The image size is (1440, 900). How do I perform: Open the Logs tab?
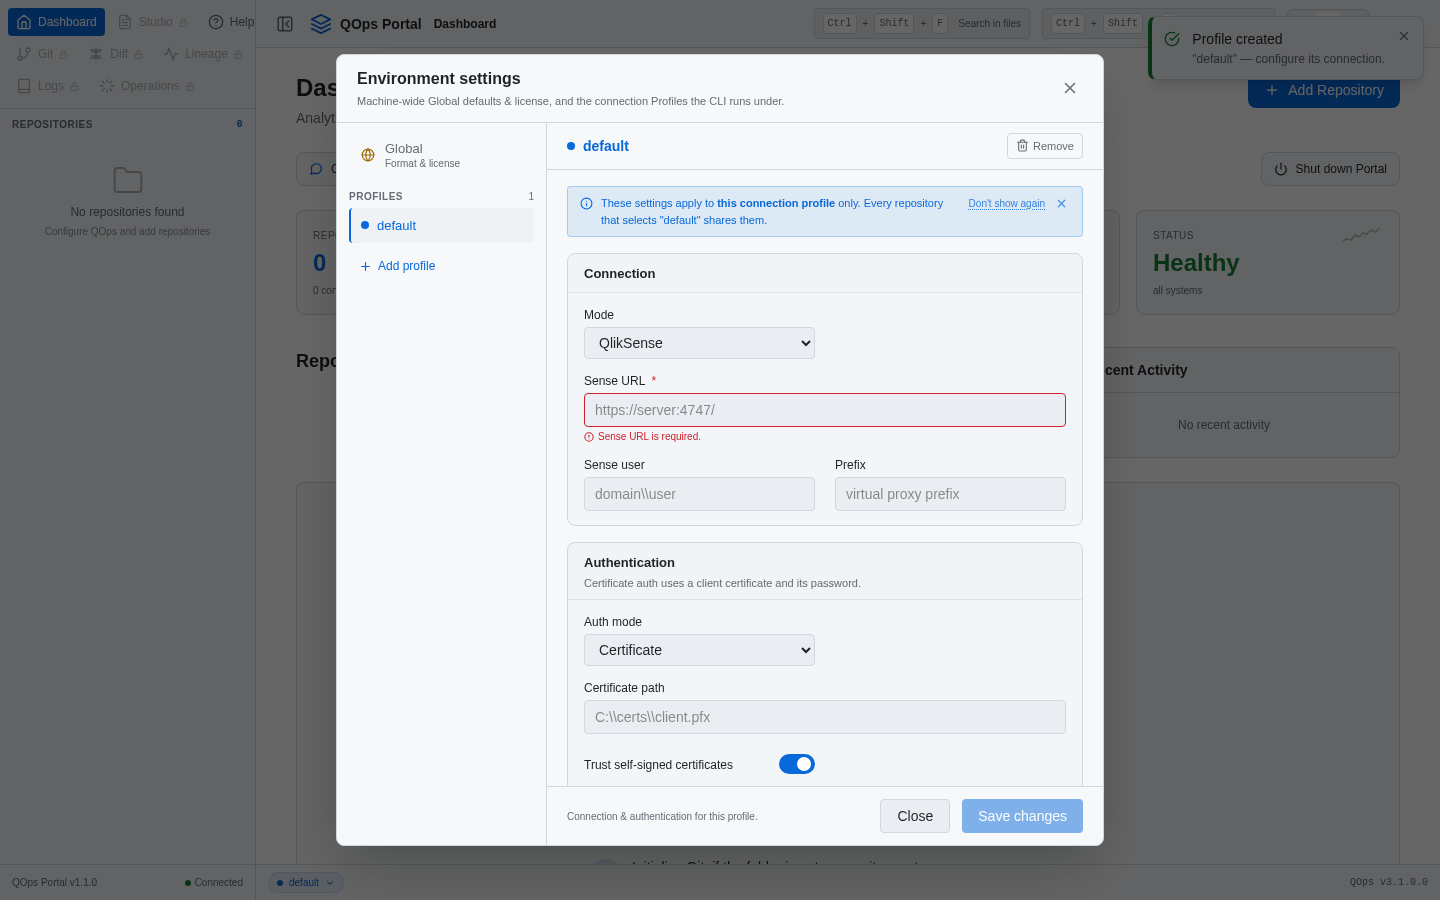[47, 86]
